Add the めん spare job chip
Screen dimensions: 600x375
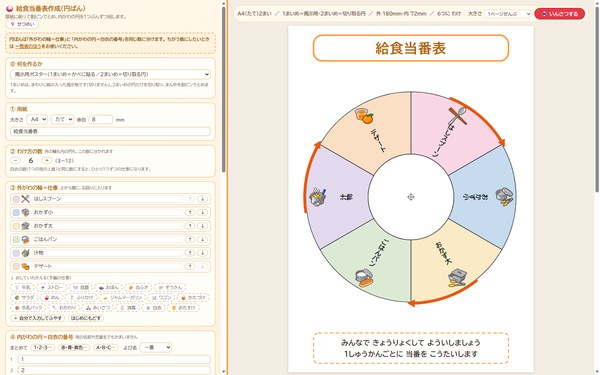52,298
